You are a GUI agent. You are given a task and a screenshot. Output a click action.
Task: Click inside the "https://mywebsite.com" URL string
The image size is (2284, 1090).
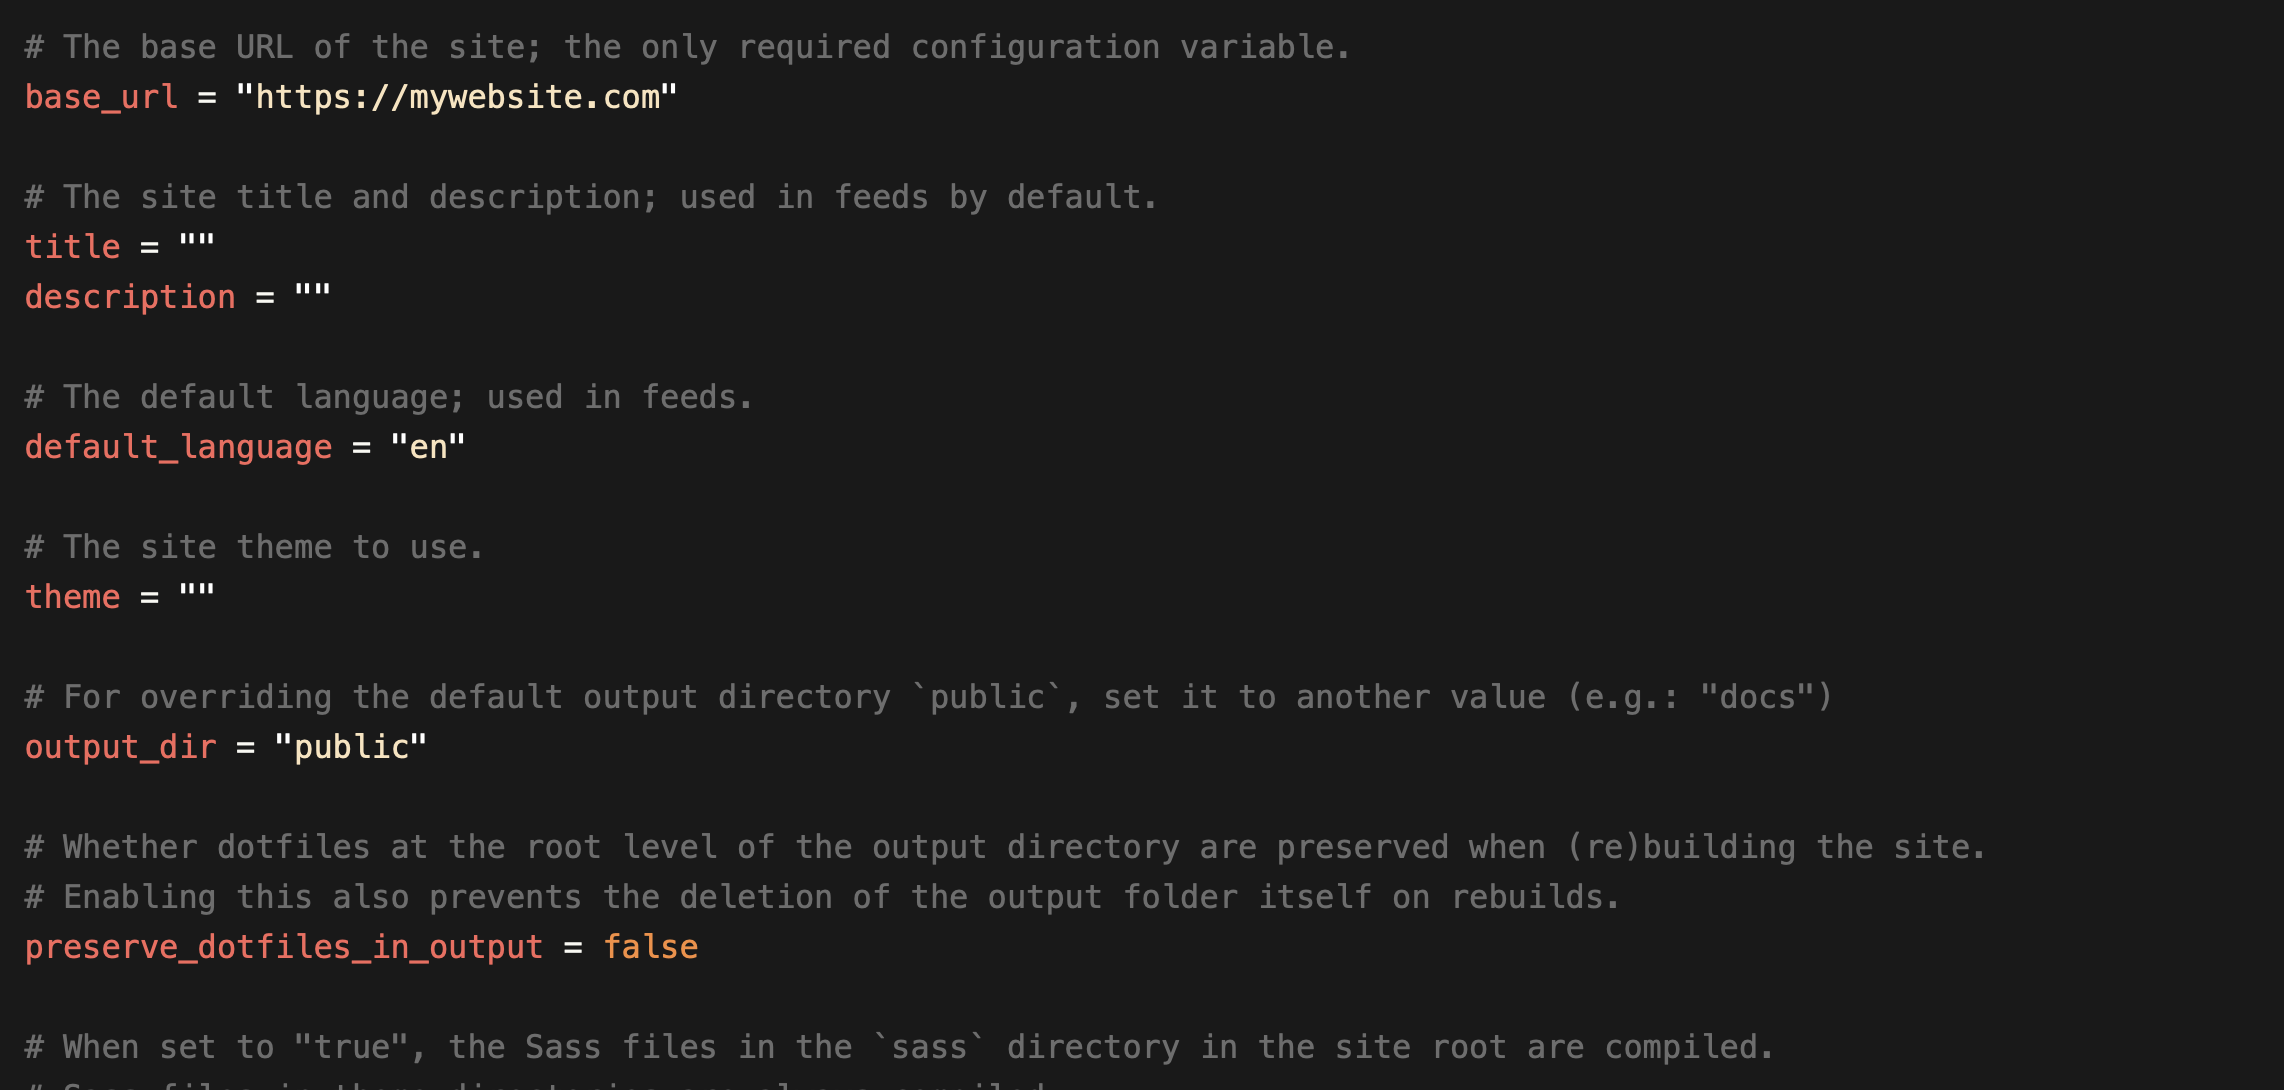457,97
